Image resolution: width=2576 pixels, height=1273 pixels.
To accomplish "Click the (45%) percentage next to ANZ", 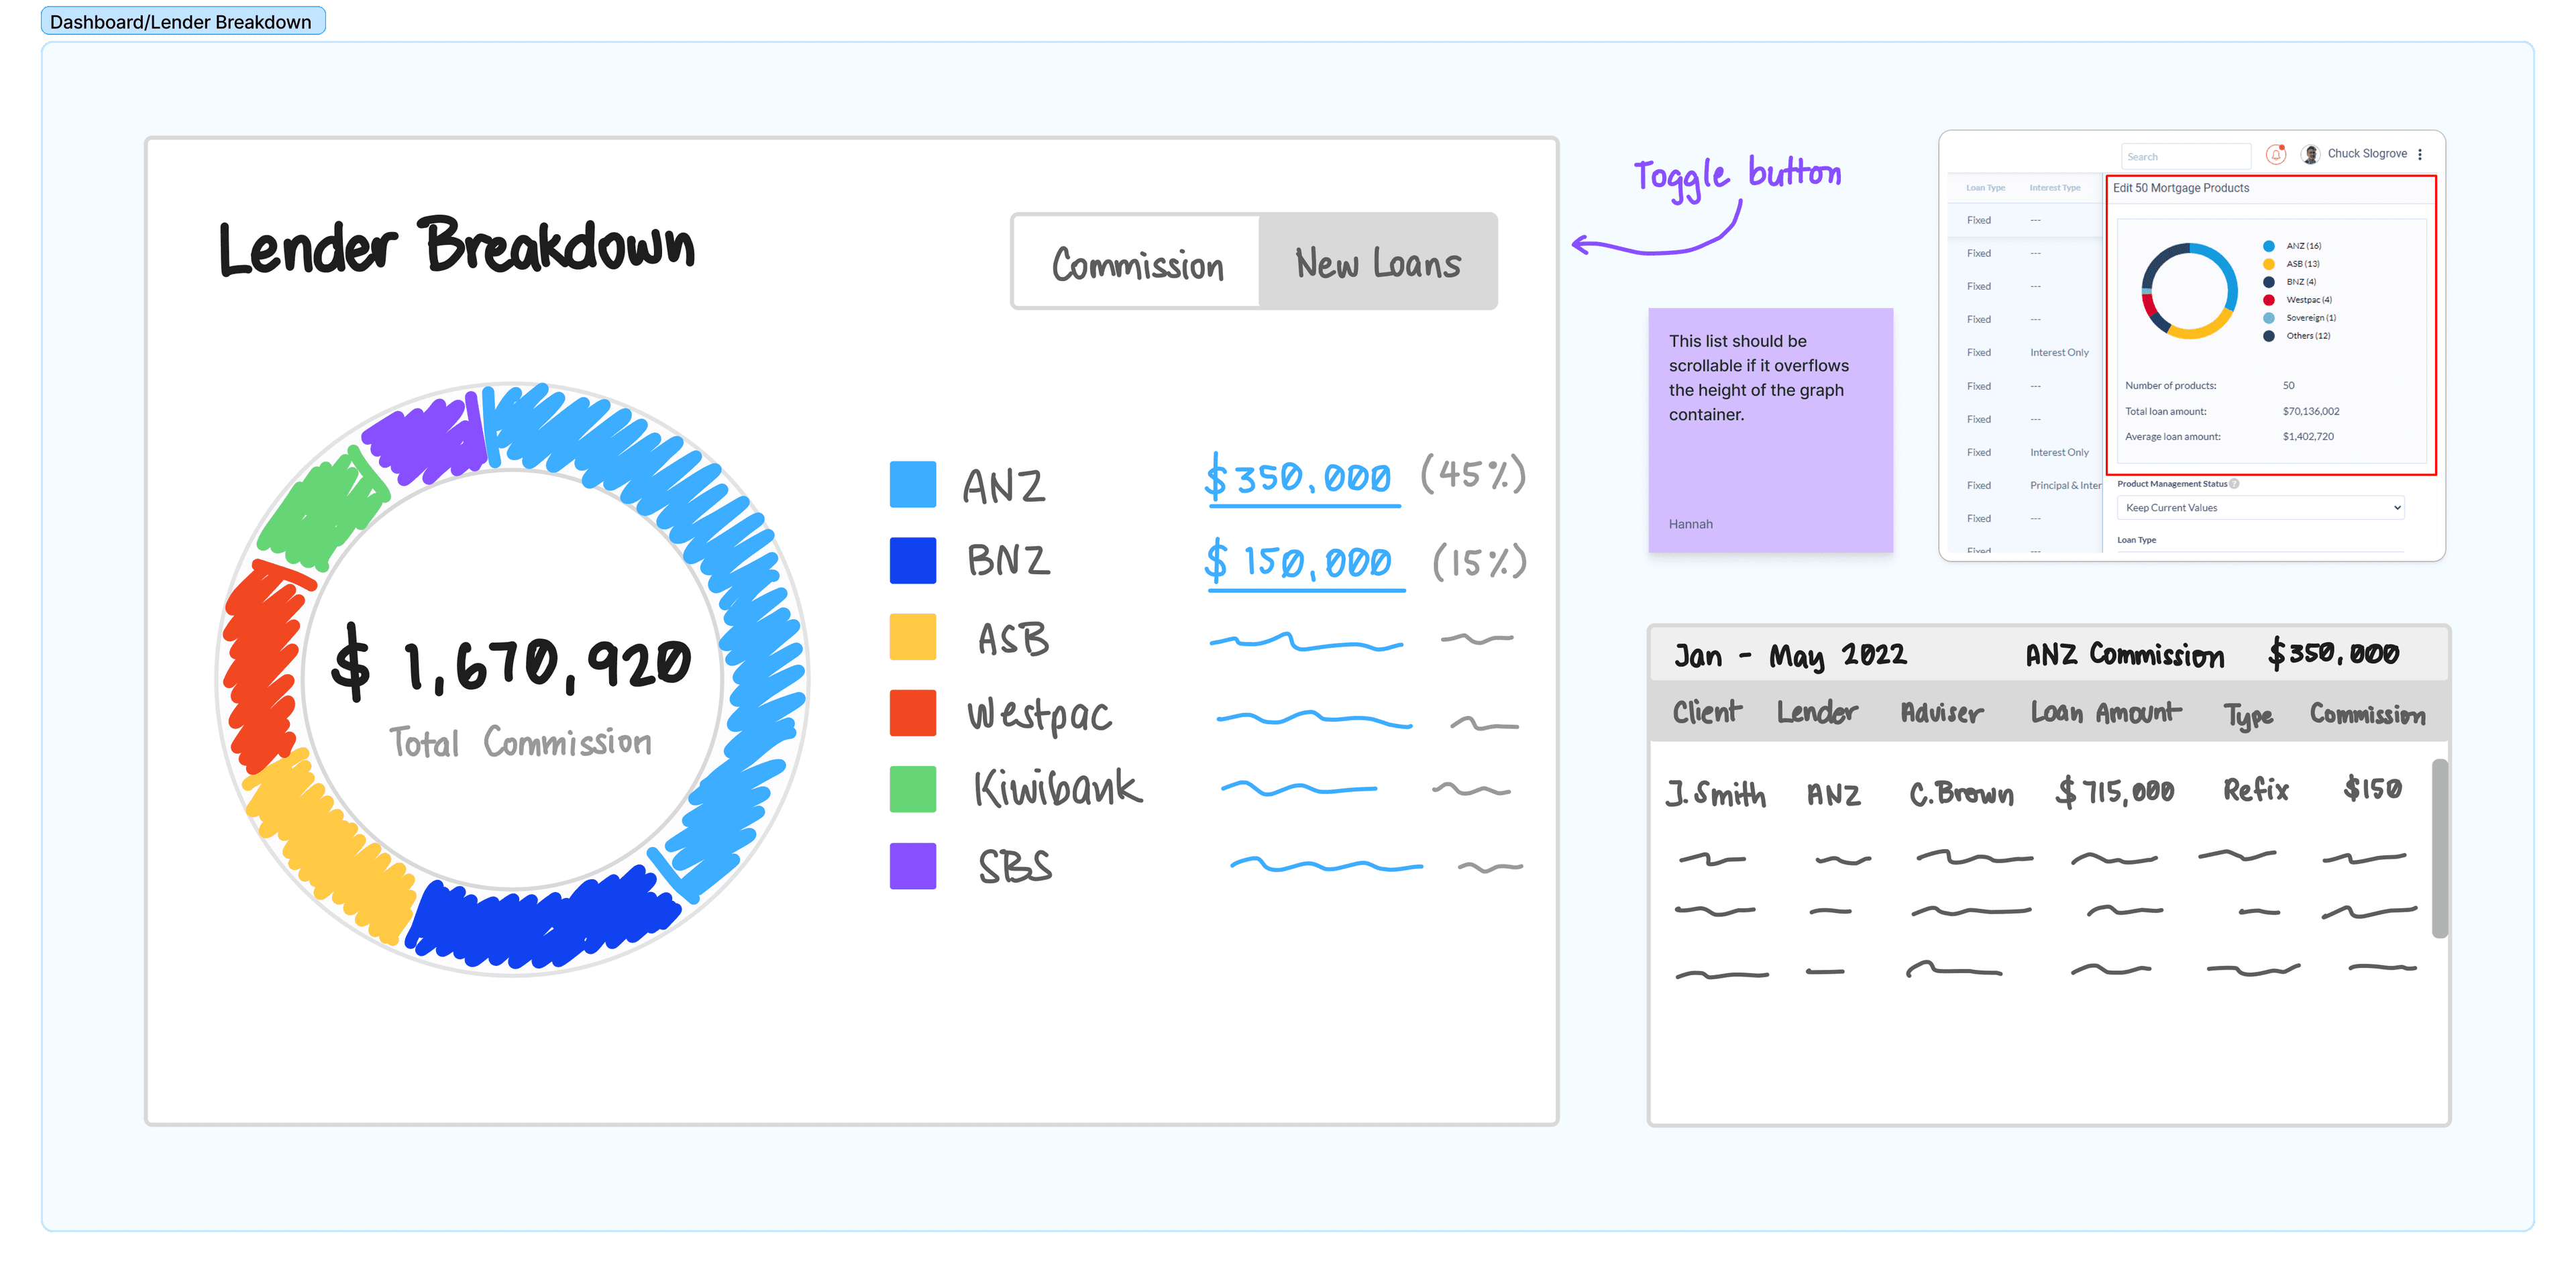I will tap(1474, 474).
